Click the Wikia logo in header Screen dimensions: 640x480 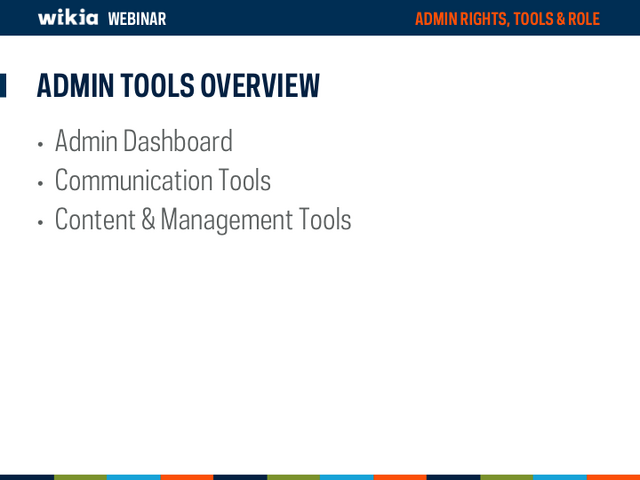tap(68, 17)
